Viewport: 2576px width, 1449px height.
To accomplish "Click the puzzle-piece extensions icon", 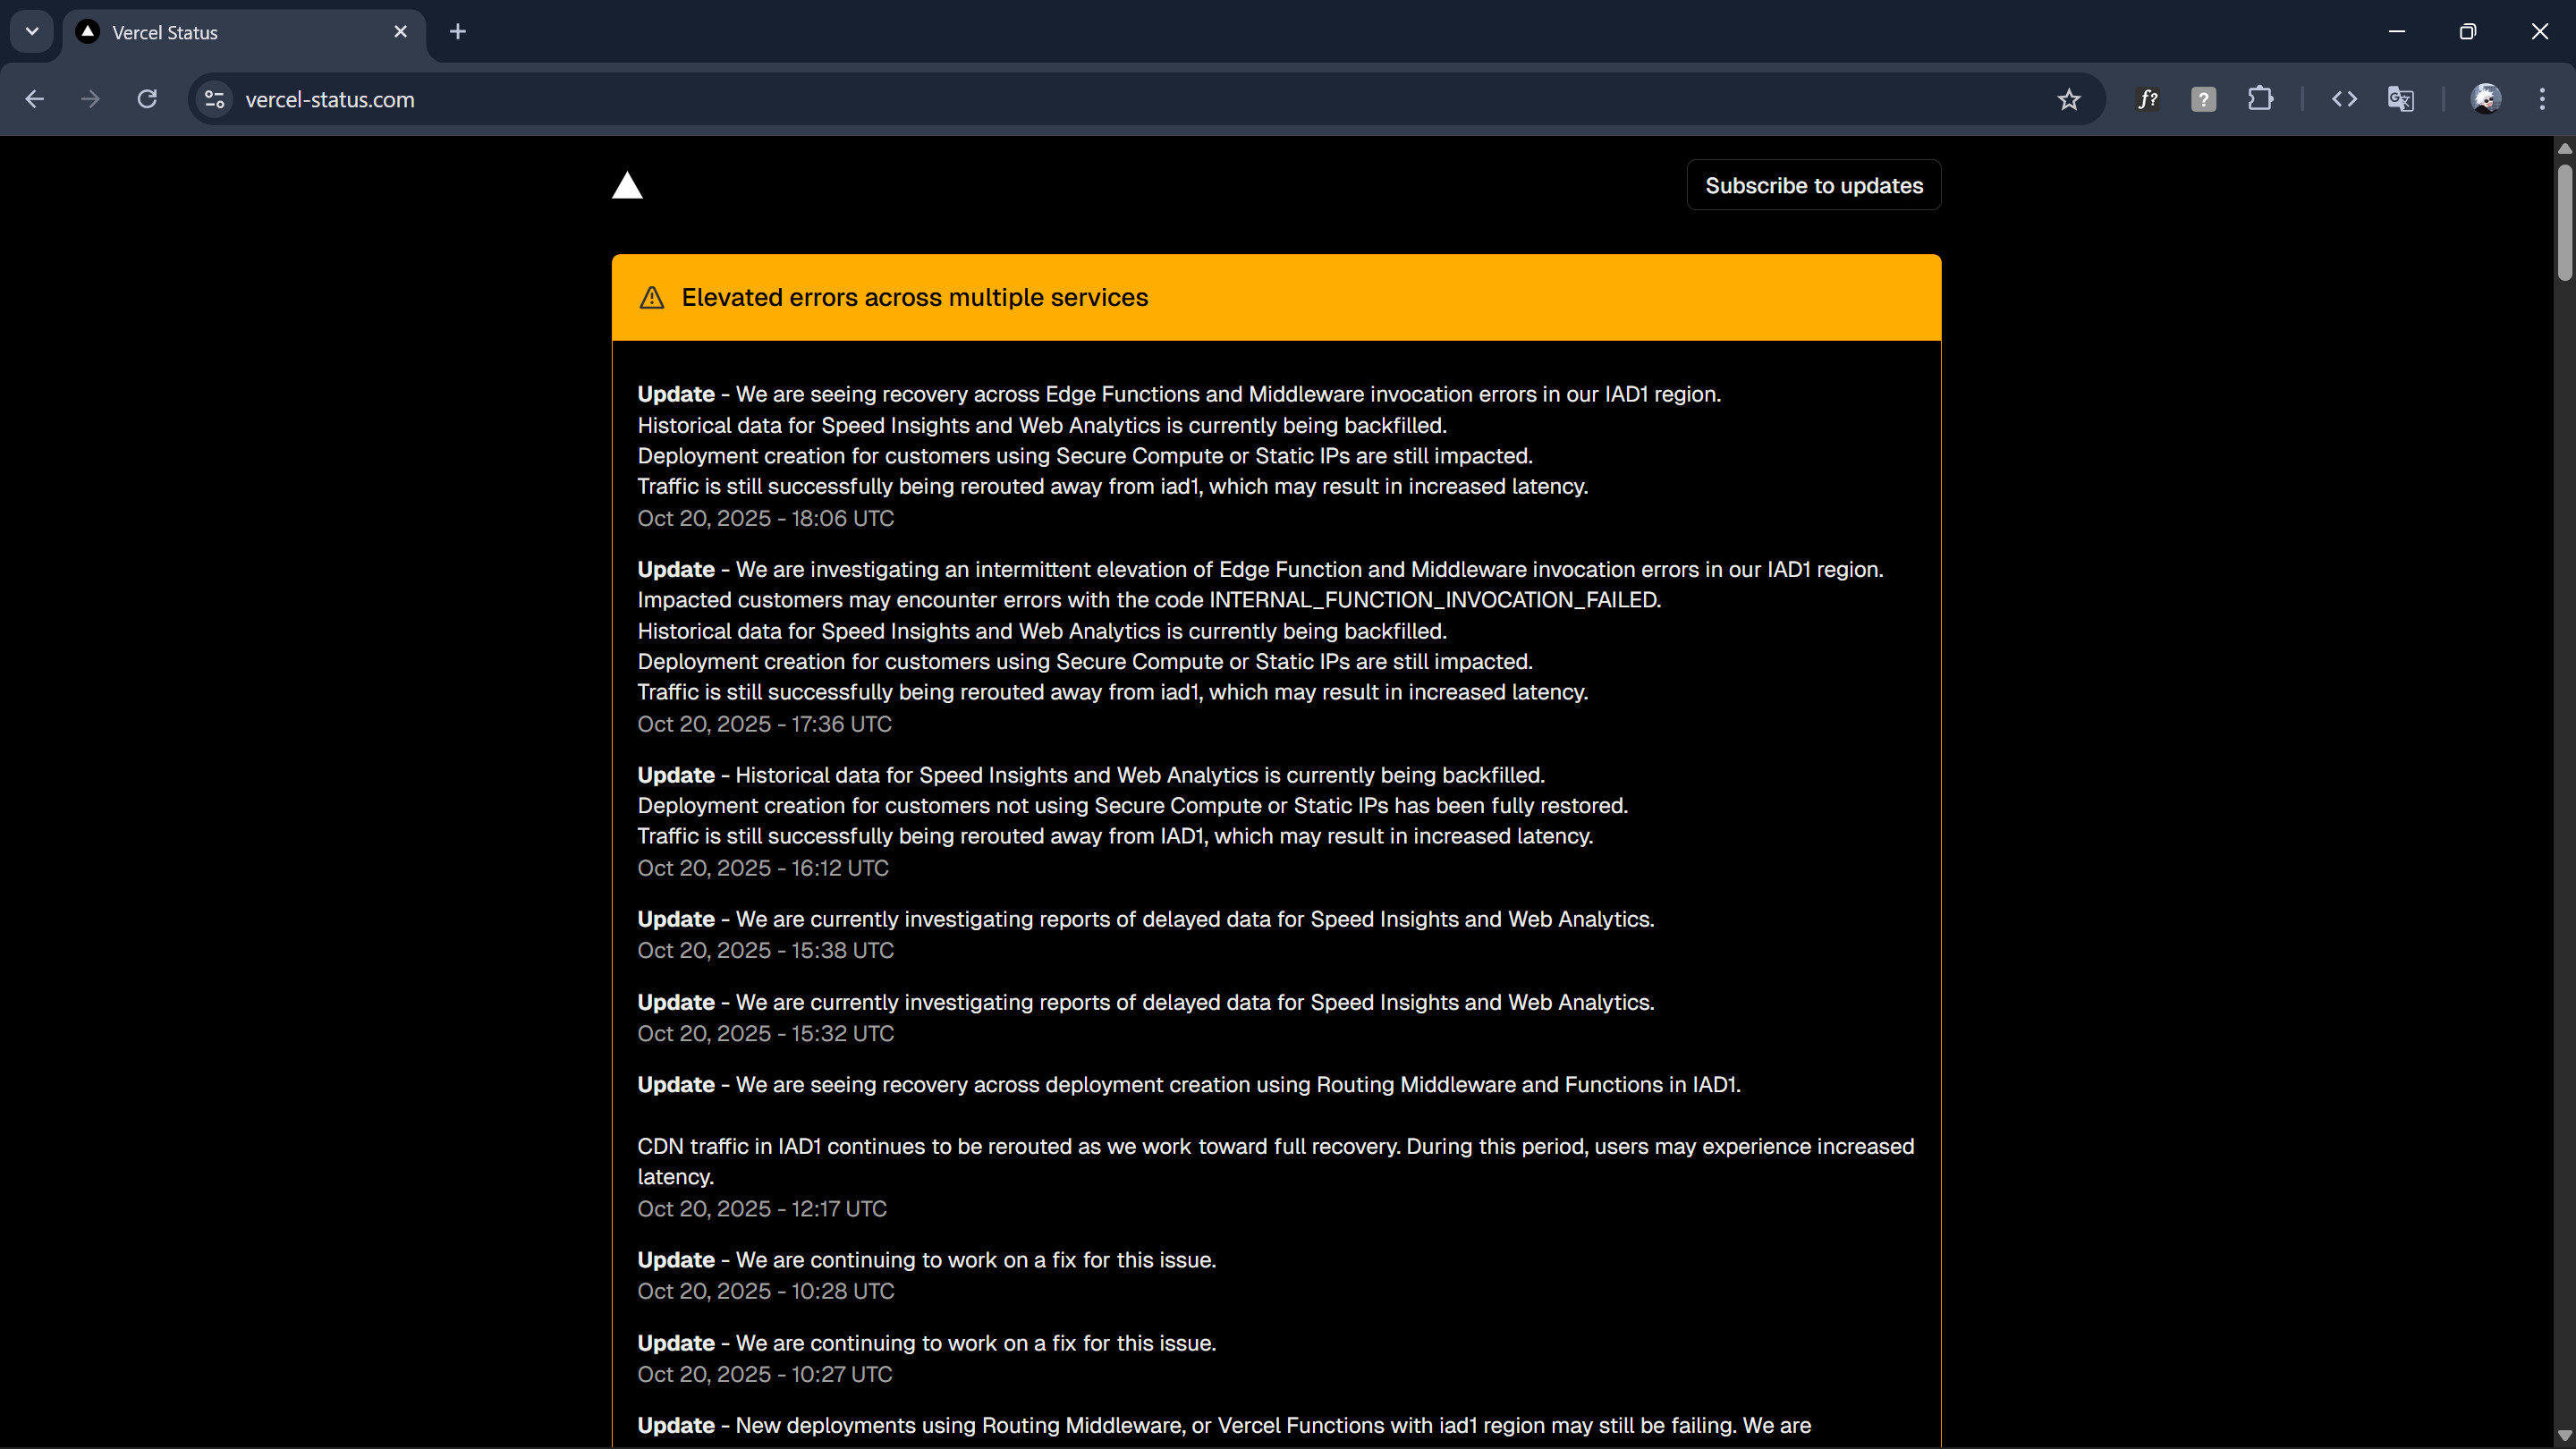I will [x=2260, y=98].
